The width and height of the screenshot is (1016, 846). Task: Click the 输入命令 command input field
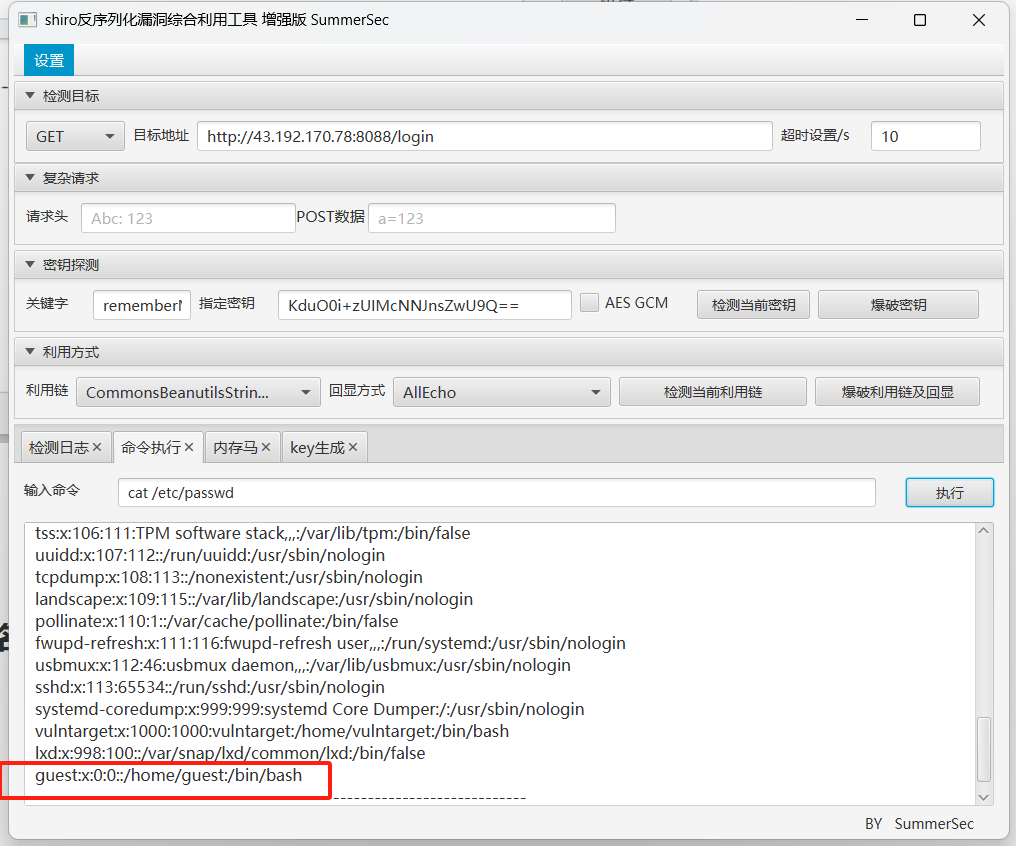[496, 492]
